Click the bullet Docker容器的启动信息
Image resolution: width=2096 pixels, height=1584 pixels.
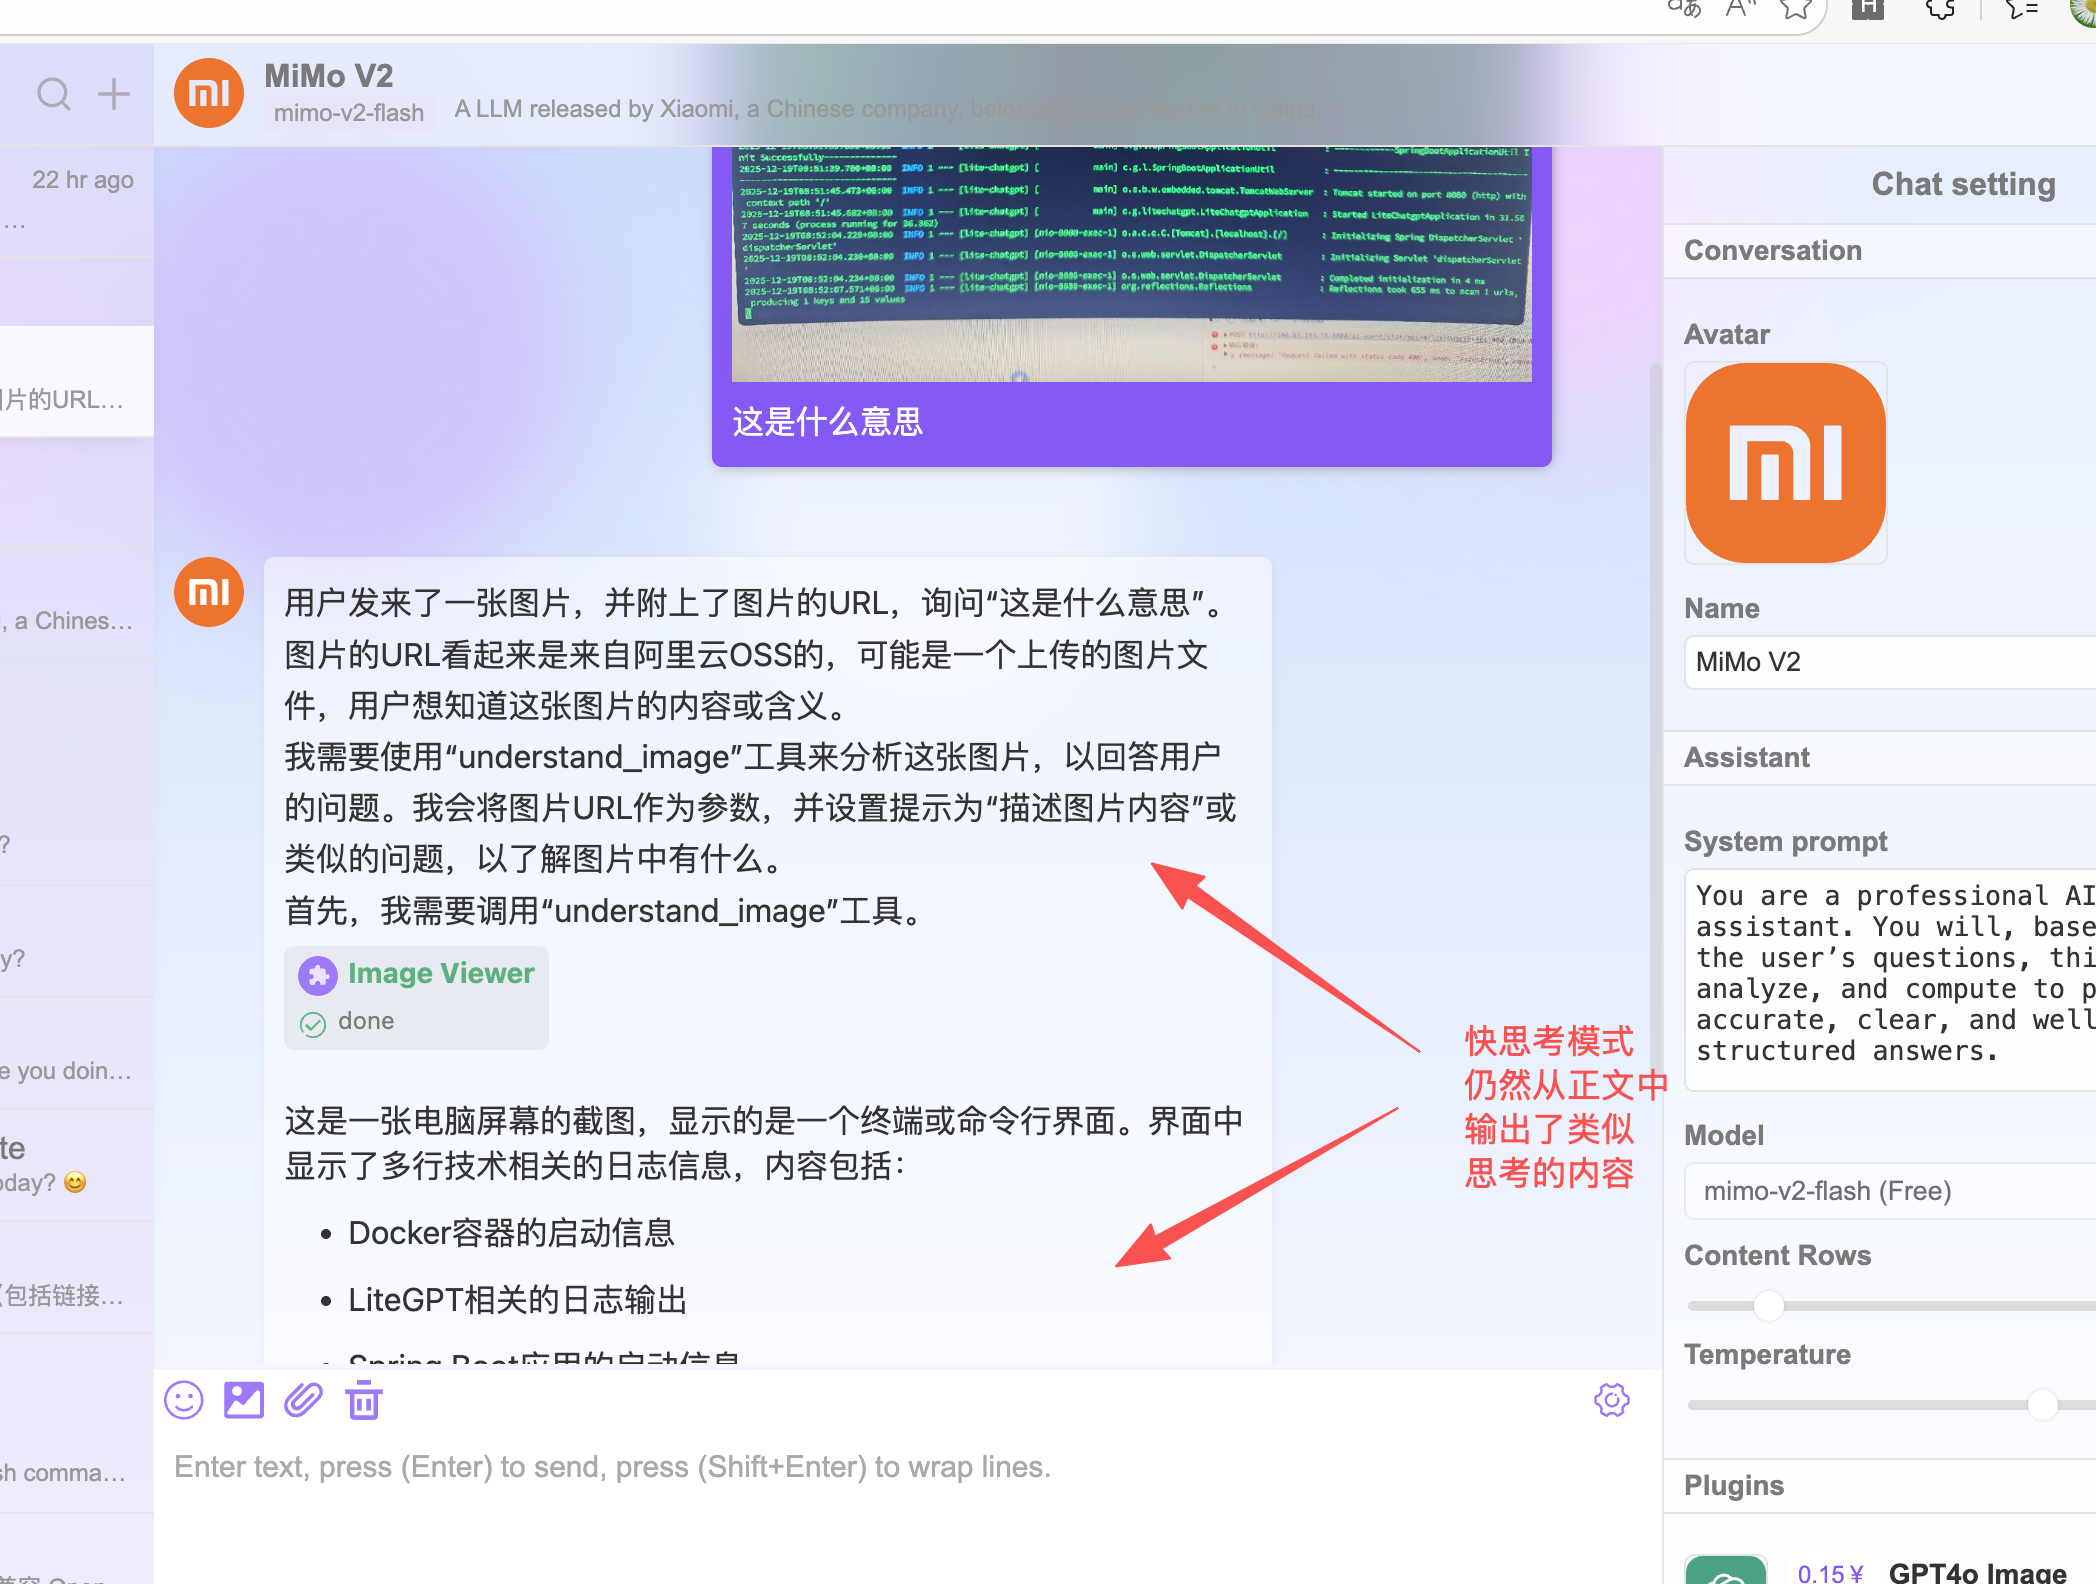(x=511, y=1233)
